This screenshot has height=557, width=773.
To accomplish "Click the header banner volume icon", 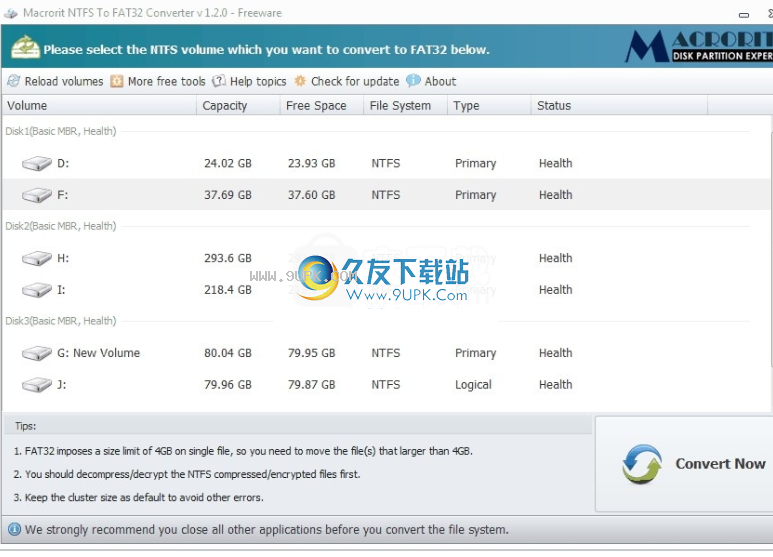I will tap(26, 47).
